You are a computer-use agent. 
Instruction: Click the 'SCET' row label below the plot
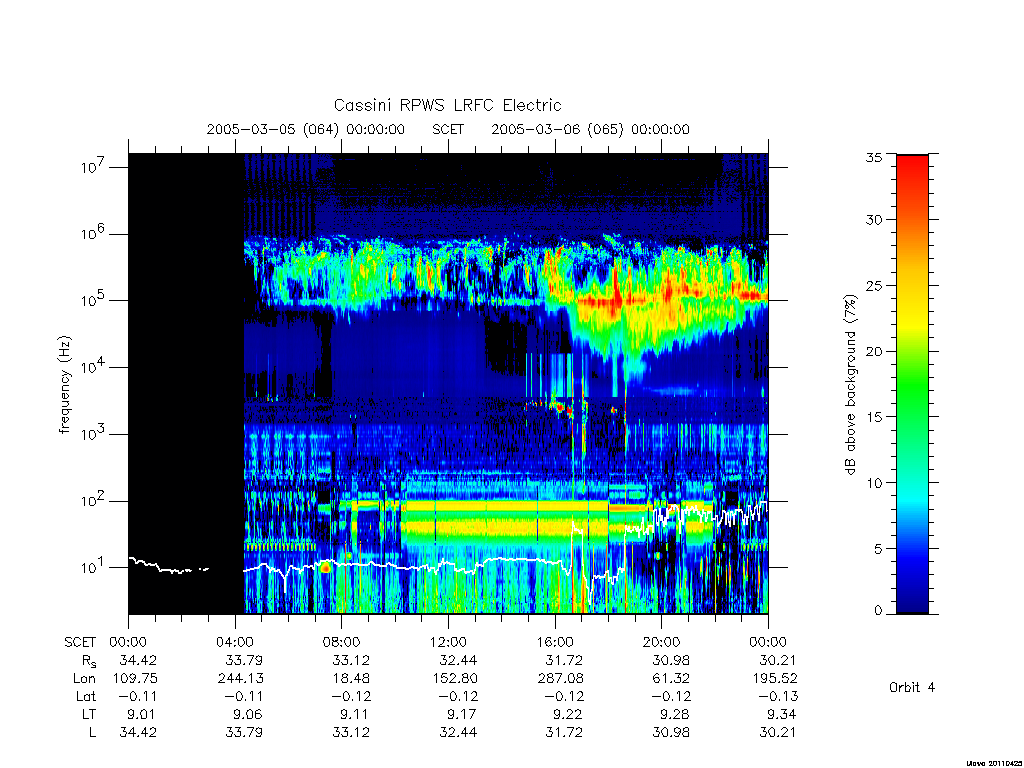[80, 642]
